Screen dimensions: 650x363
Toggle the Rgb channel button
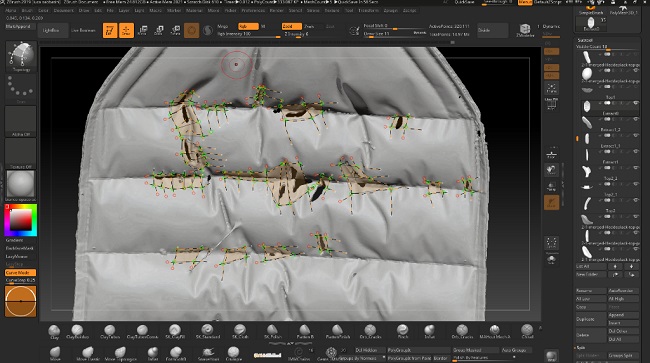click(x=248, y=26)
